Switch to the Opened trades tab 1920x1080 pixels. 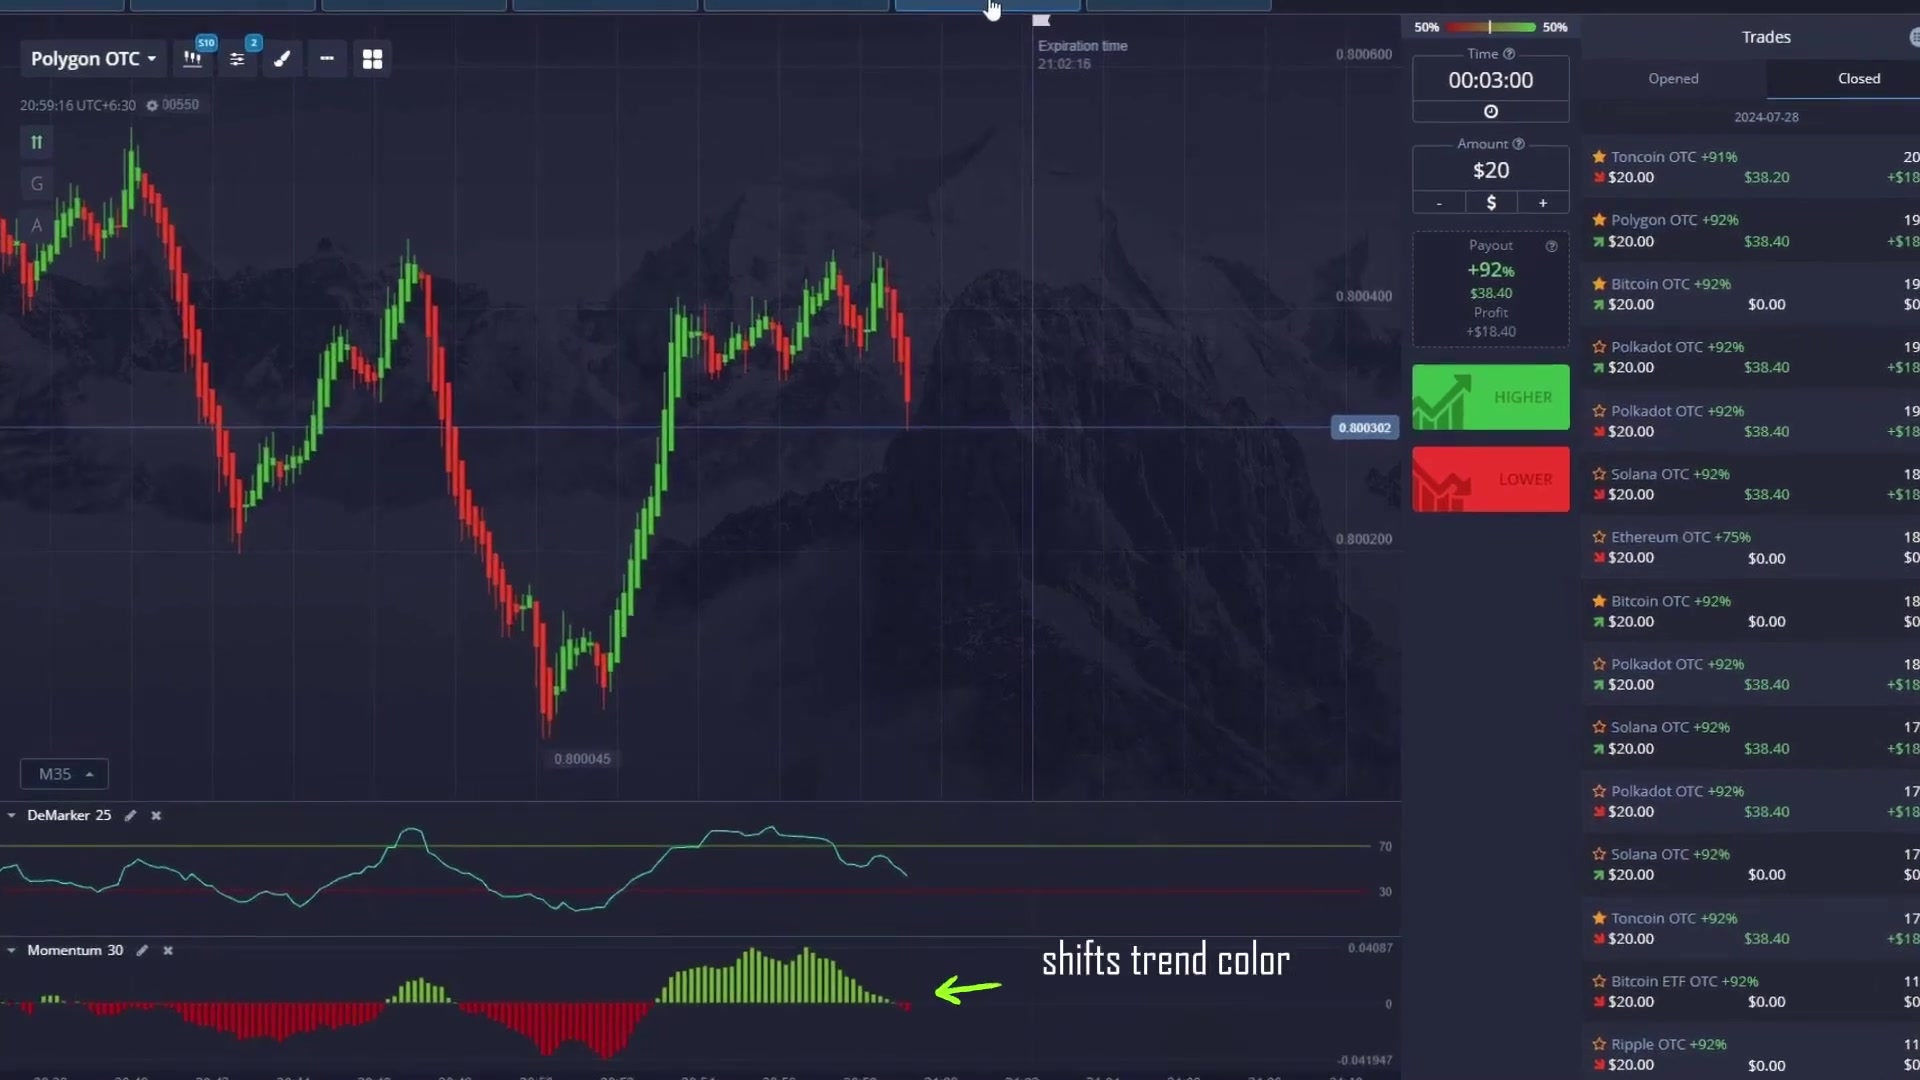pyautogui.click(x=1673, y=79)
